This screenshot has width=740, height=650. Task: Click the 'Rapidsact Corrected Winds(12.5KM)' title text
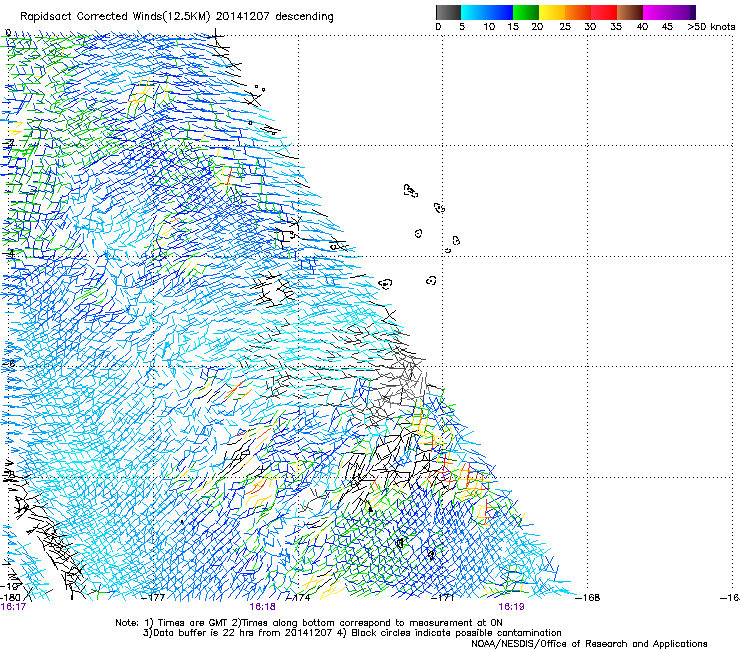coord(115,17)
